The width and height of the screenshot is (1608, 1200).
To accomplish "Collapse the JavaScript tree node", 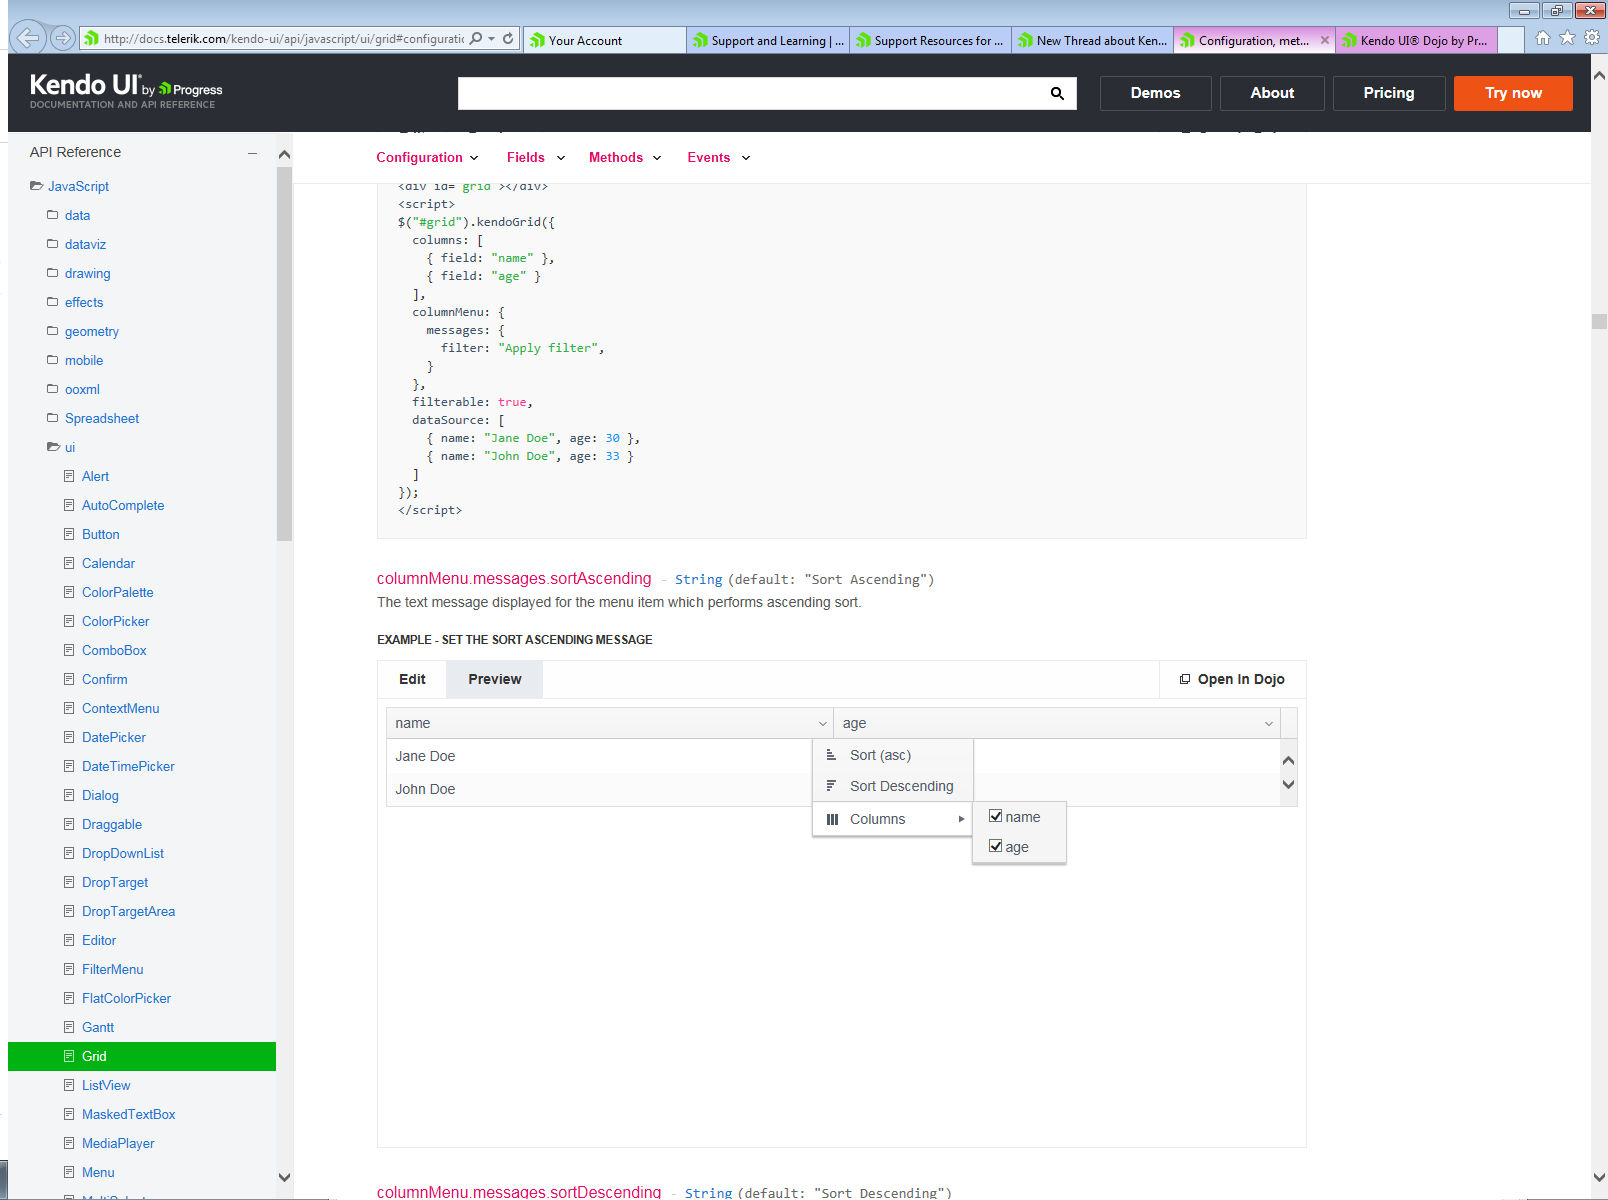I will pyautogui.click(x=36, y=186).
